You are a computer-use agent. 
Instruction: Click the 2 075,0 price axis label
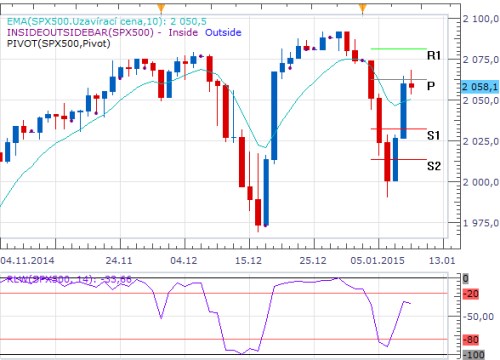(481, 60)
